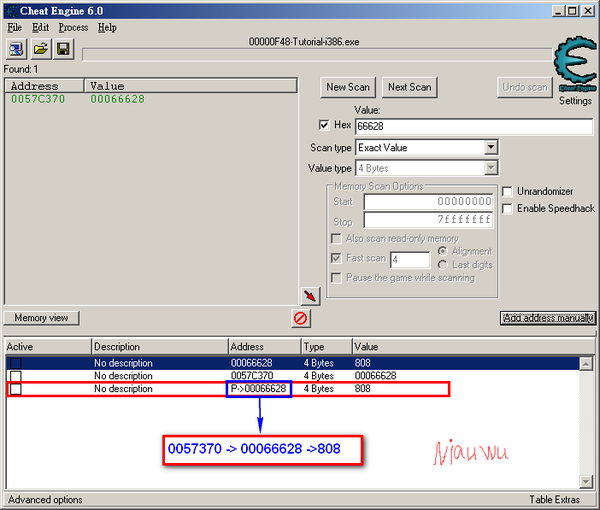Activate checkbox for address 0057C370 row
The width and height of the screenshot is (600, 510).
16,376
